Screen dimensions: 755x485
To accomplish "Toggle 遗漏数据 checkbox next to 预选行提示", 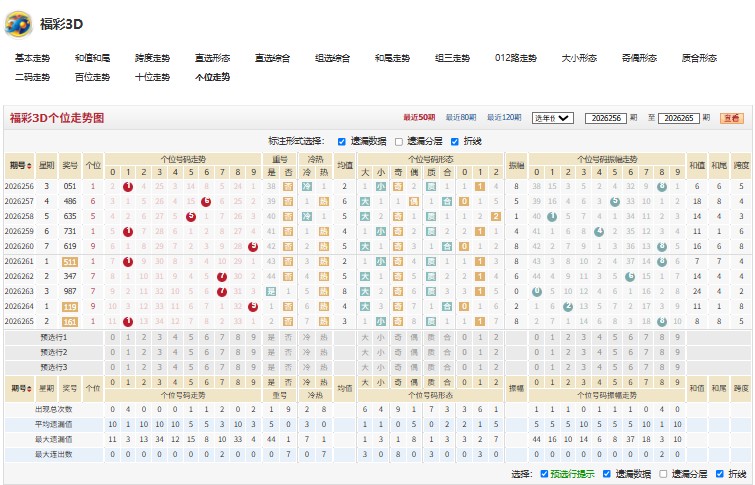I will click(x=607, y=474).
